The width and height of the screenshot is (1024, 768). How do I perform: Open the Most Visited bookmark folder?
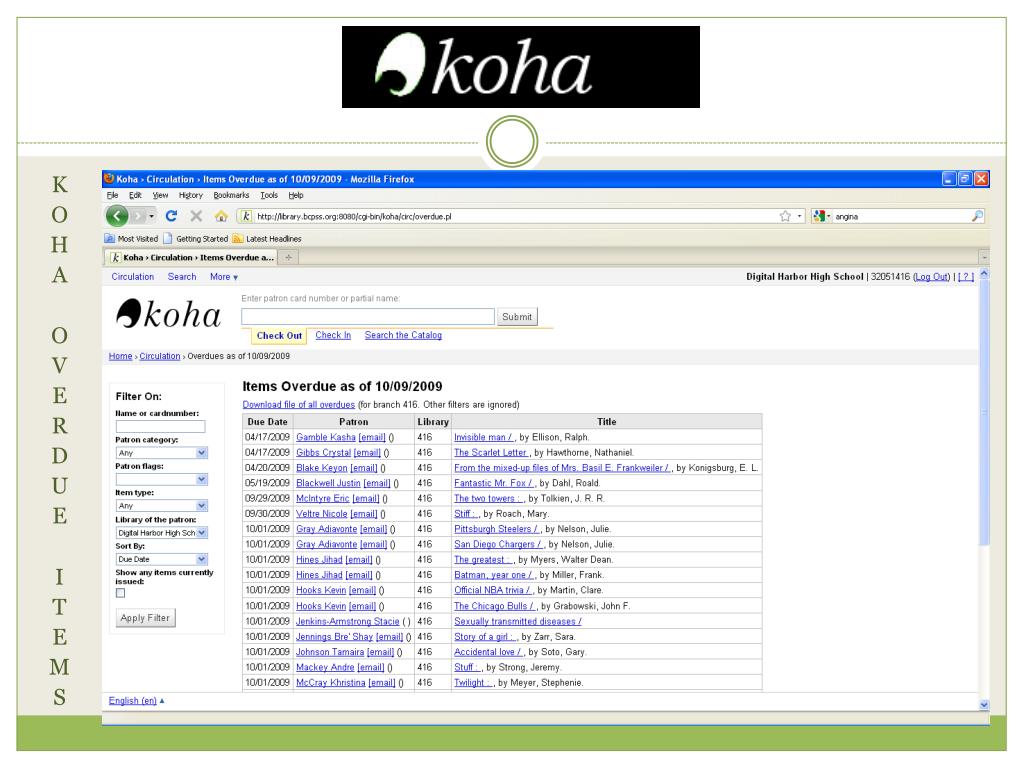click(131, 239)
